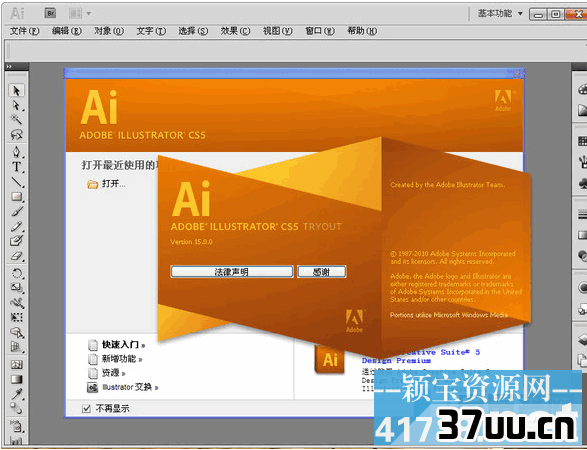Select the Line Segment tool
The height and width of the screenshot is (450, 587).
point(16,182)
